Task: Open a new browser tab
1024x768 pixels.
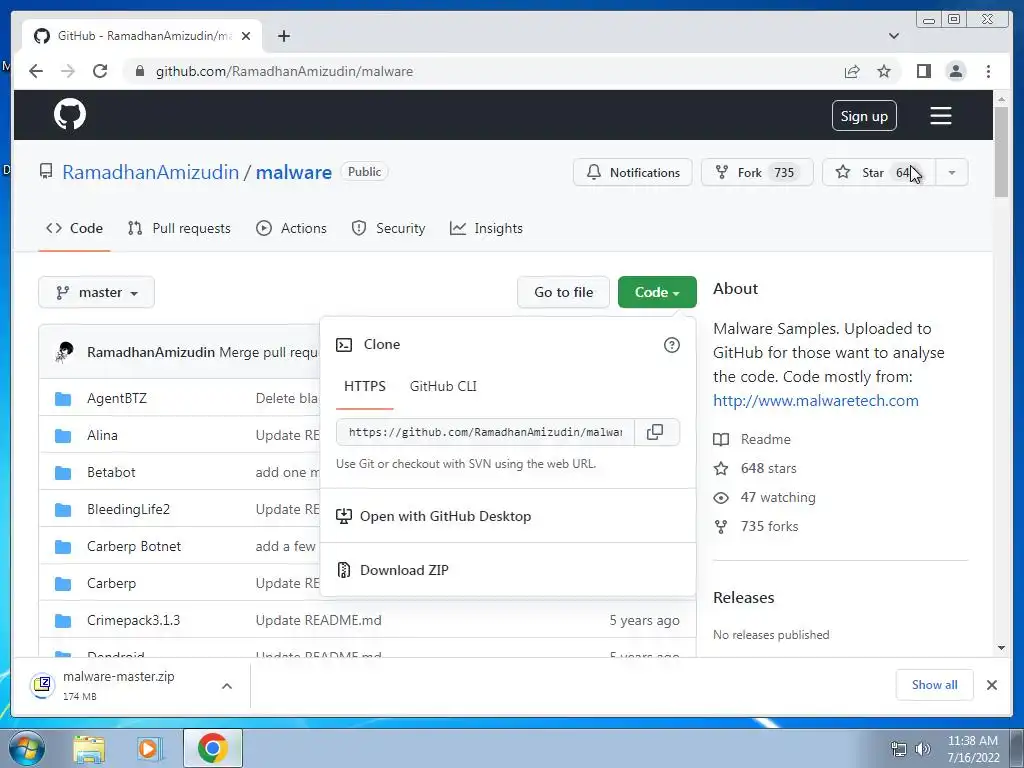Action: pos(283,36)
